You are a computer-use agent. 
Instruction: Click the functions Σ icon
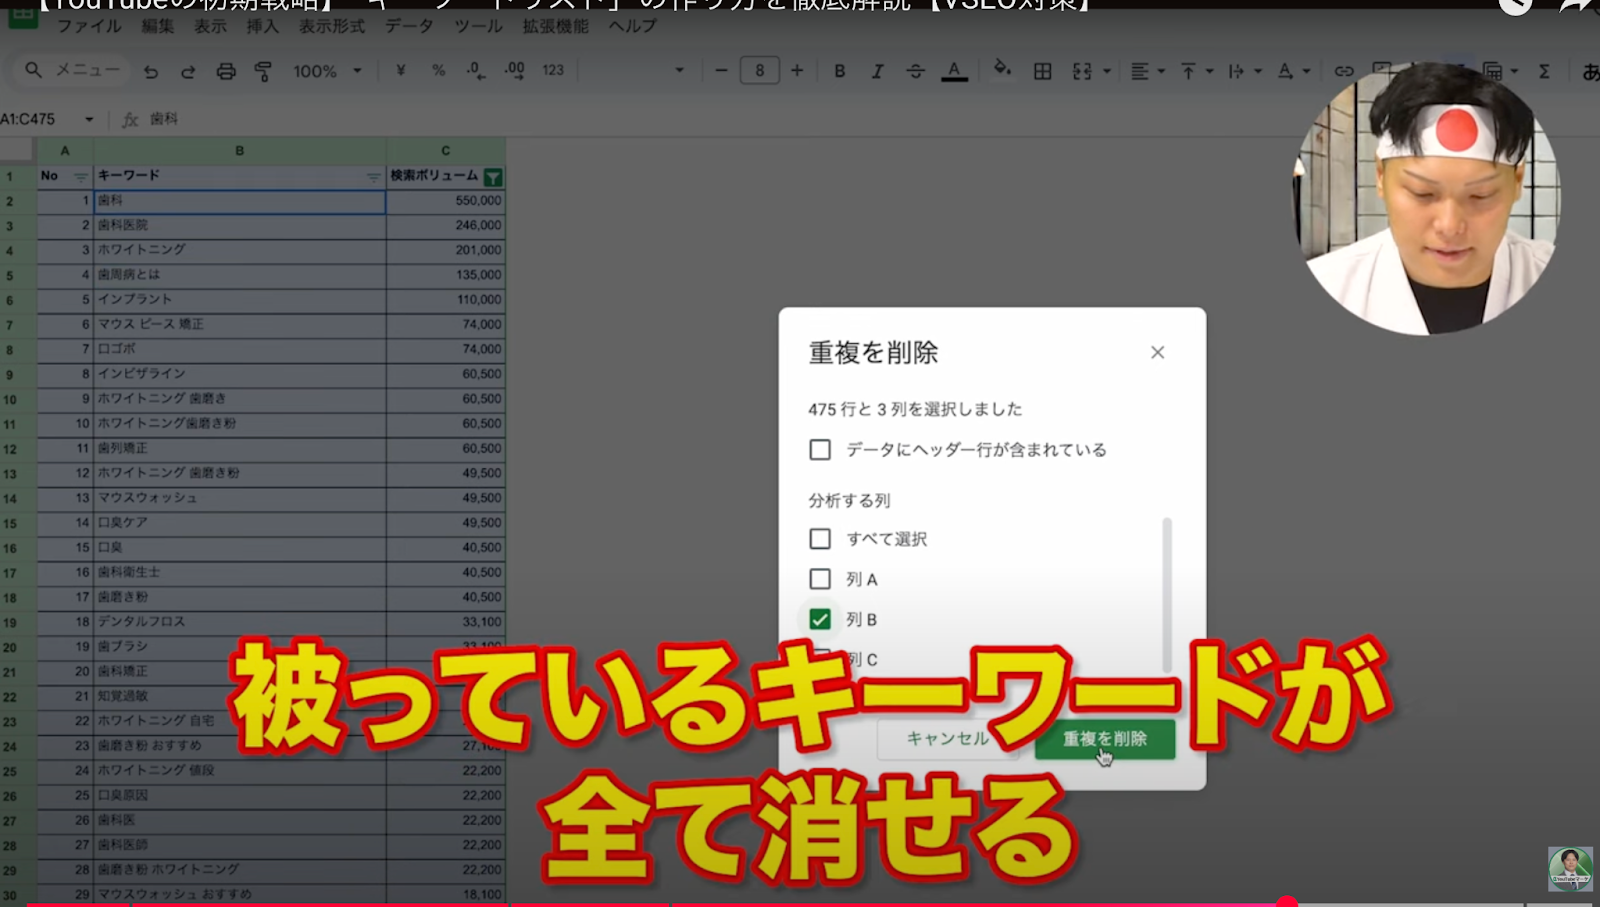(1546, 70)
